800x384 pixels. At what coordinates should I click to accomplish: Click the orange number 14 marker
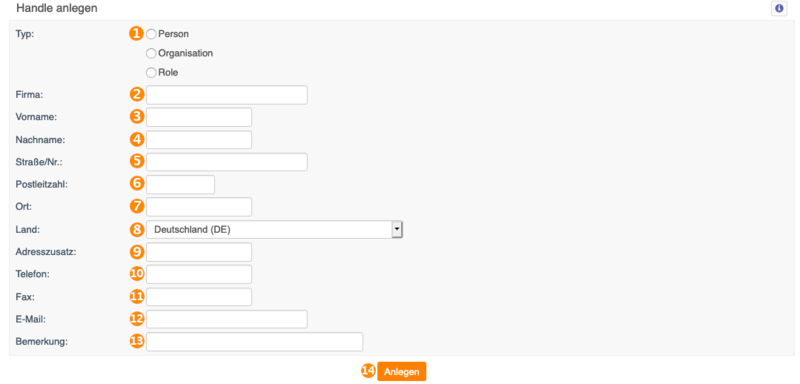tap(368, 371)
